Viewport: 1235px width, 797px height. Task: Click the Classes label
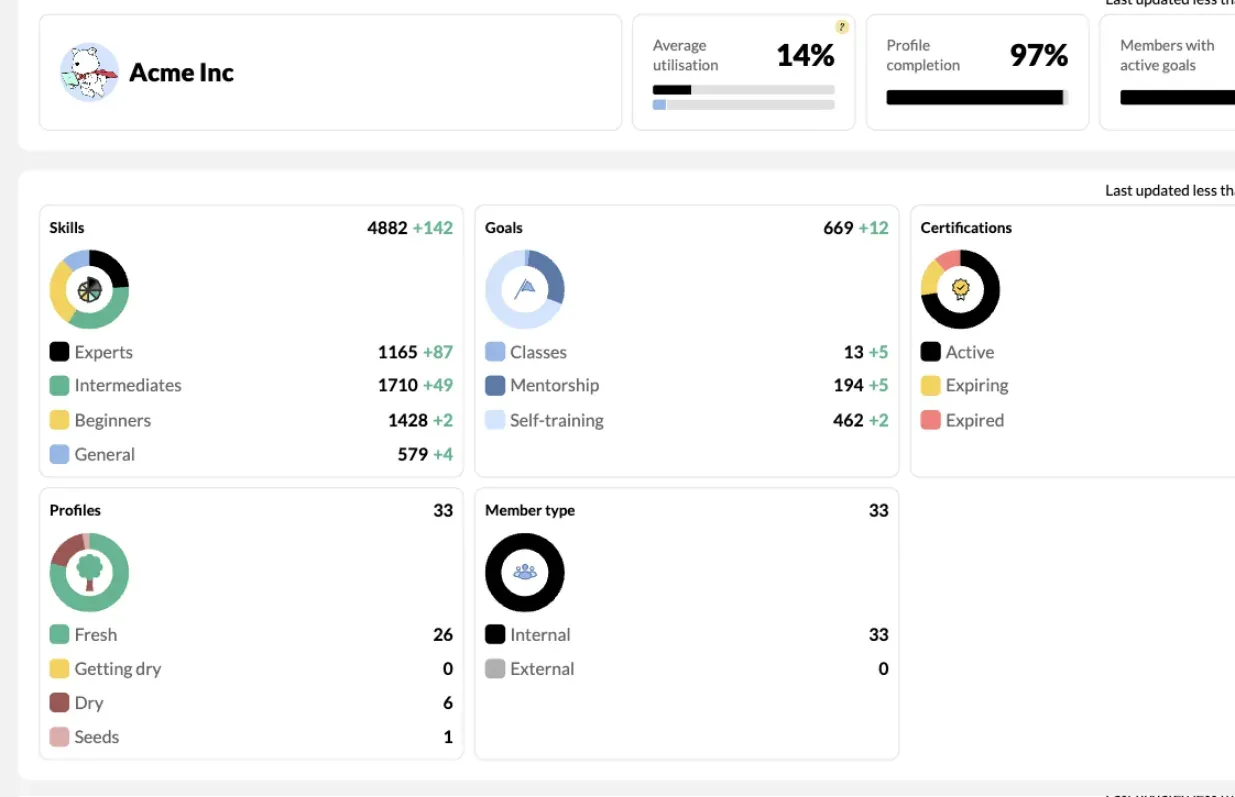pos(538,352)
